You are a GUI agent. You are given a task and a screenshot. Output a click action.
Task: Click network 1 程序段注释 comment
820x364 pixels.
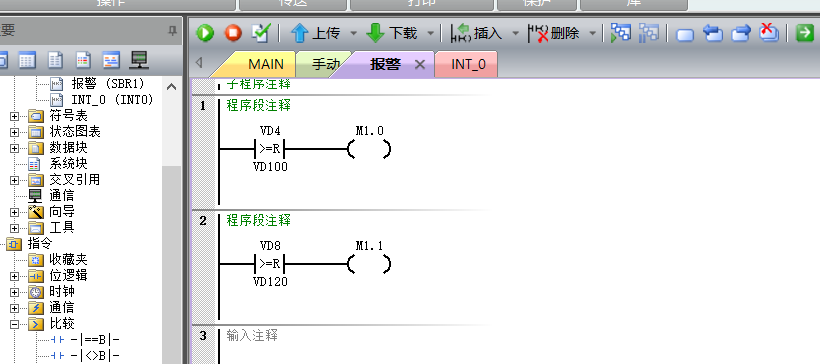[x=258, y=106]
